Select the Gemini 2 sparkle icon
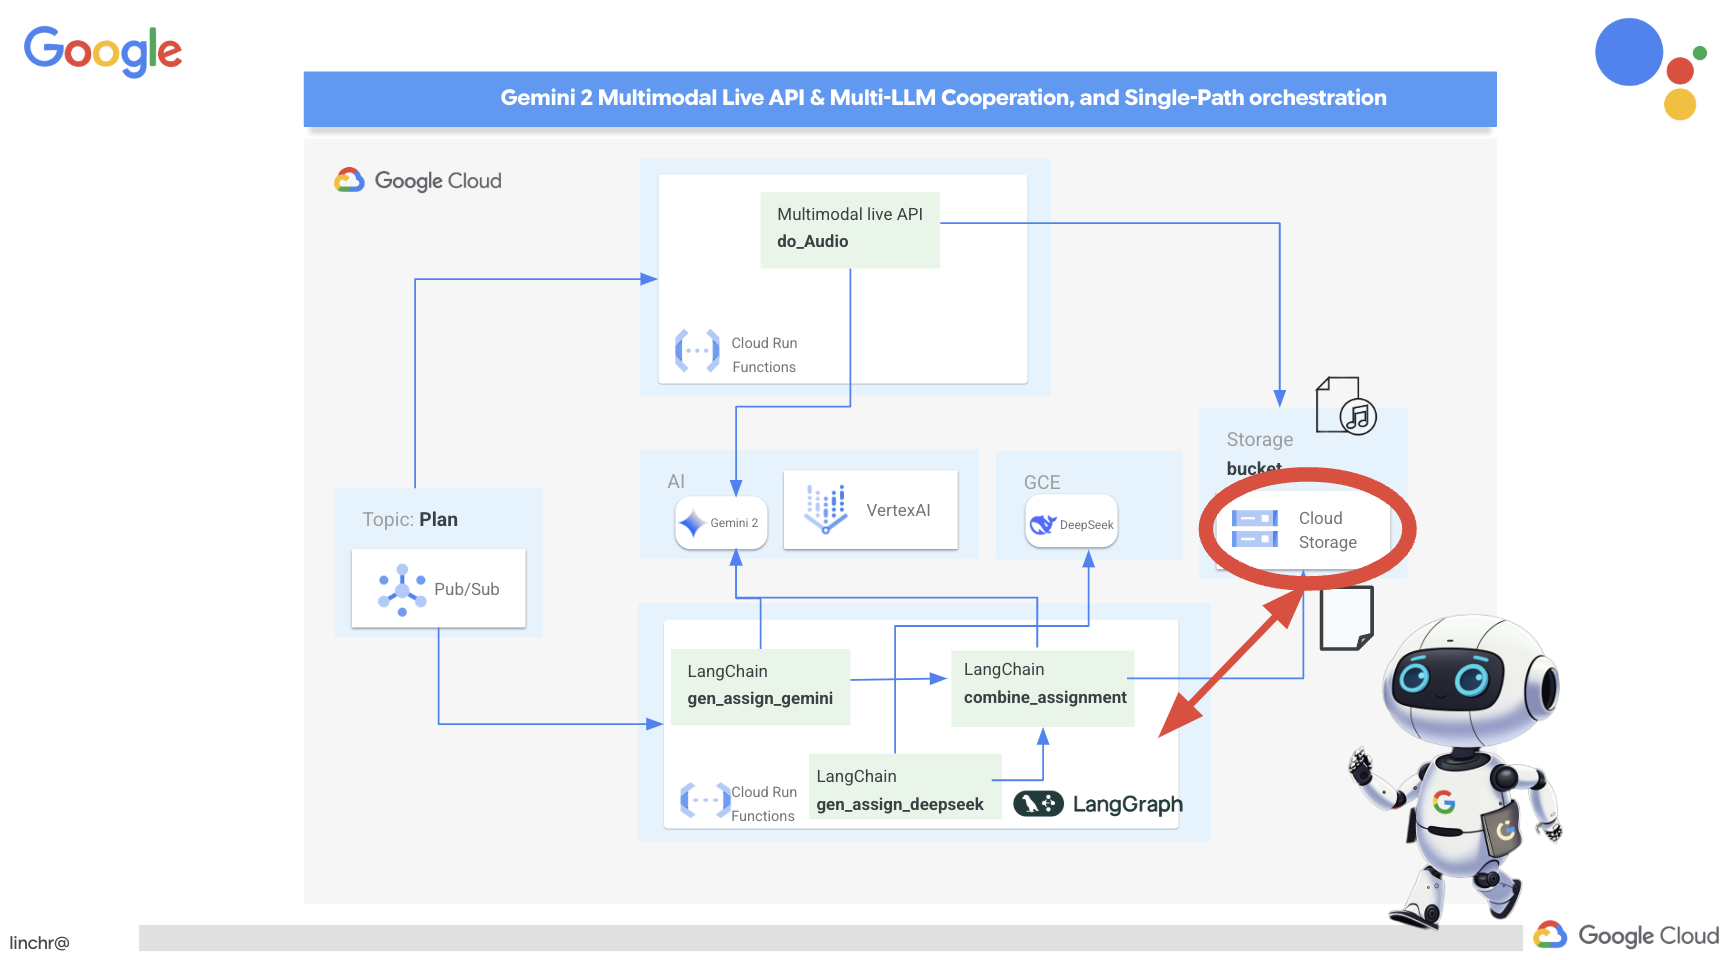This screenshot has height=960, width=1730. click(x=692, y=523)
